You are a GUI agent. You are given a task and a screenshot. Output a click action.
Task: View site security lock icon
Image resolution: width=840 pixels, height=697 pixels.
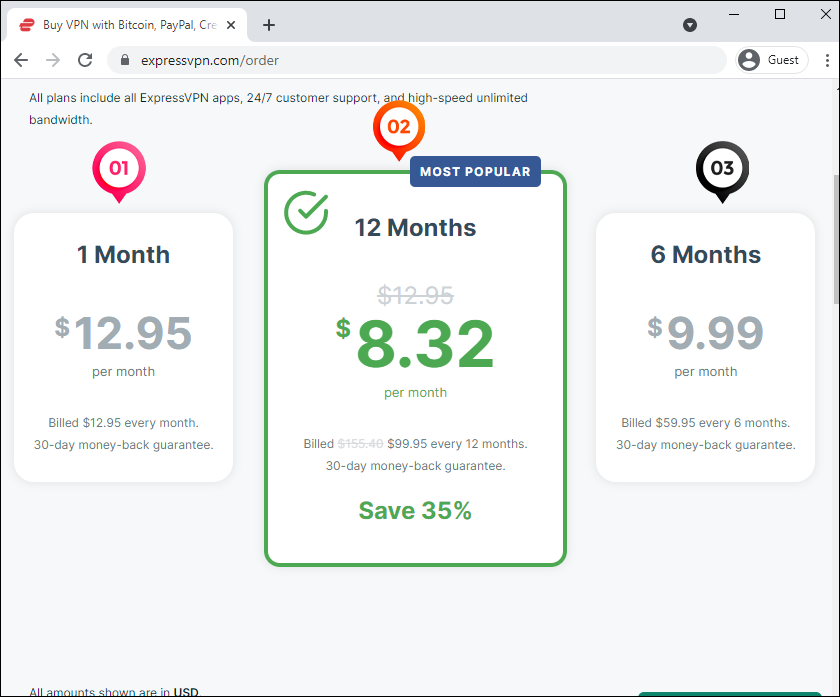click(125, 60)
